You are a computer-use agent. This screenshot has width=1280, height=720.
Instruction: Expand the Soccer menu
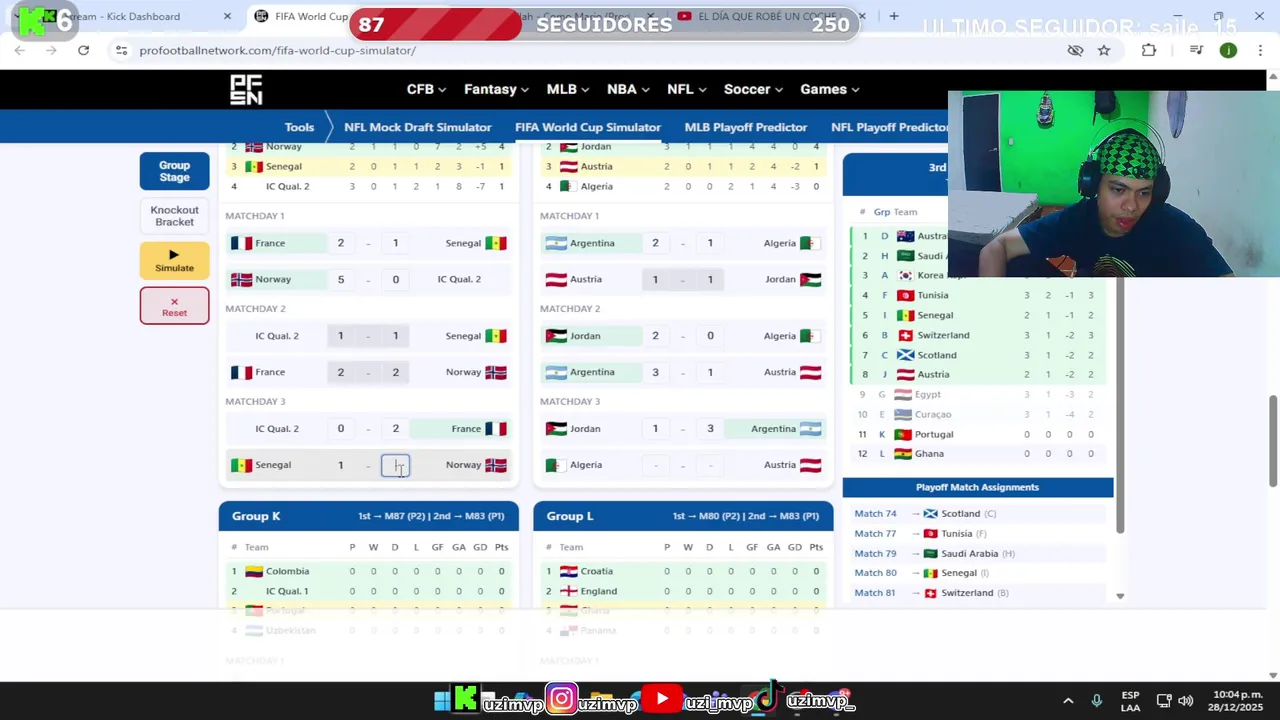pos(753,89)
